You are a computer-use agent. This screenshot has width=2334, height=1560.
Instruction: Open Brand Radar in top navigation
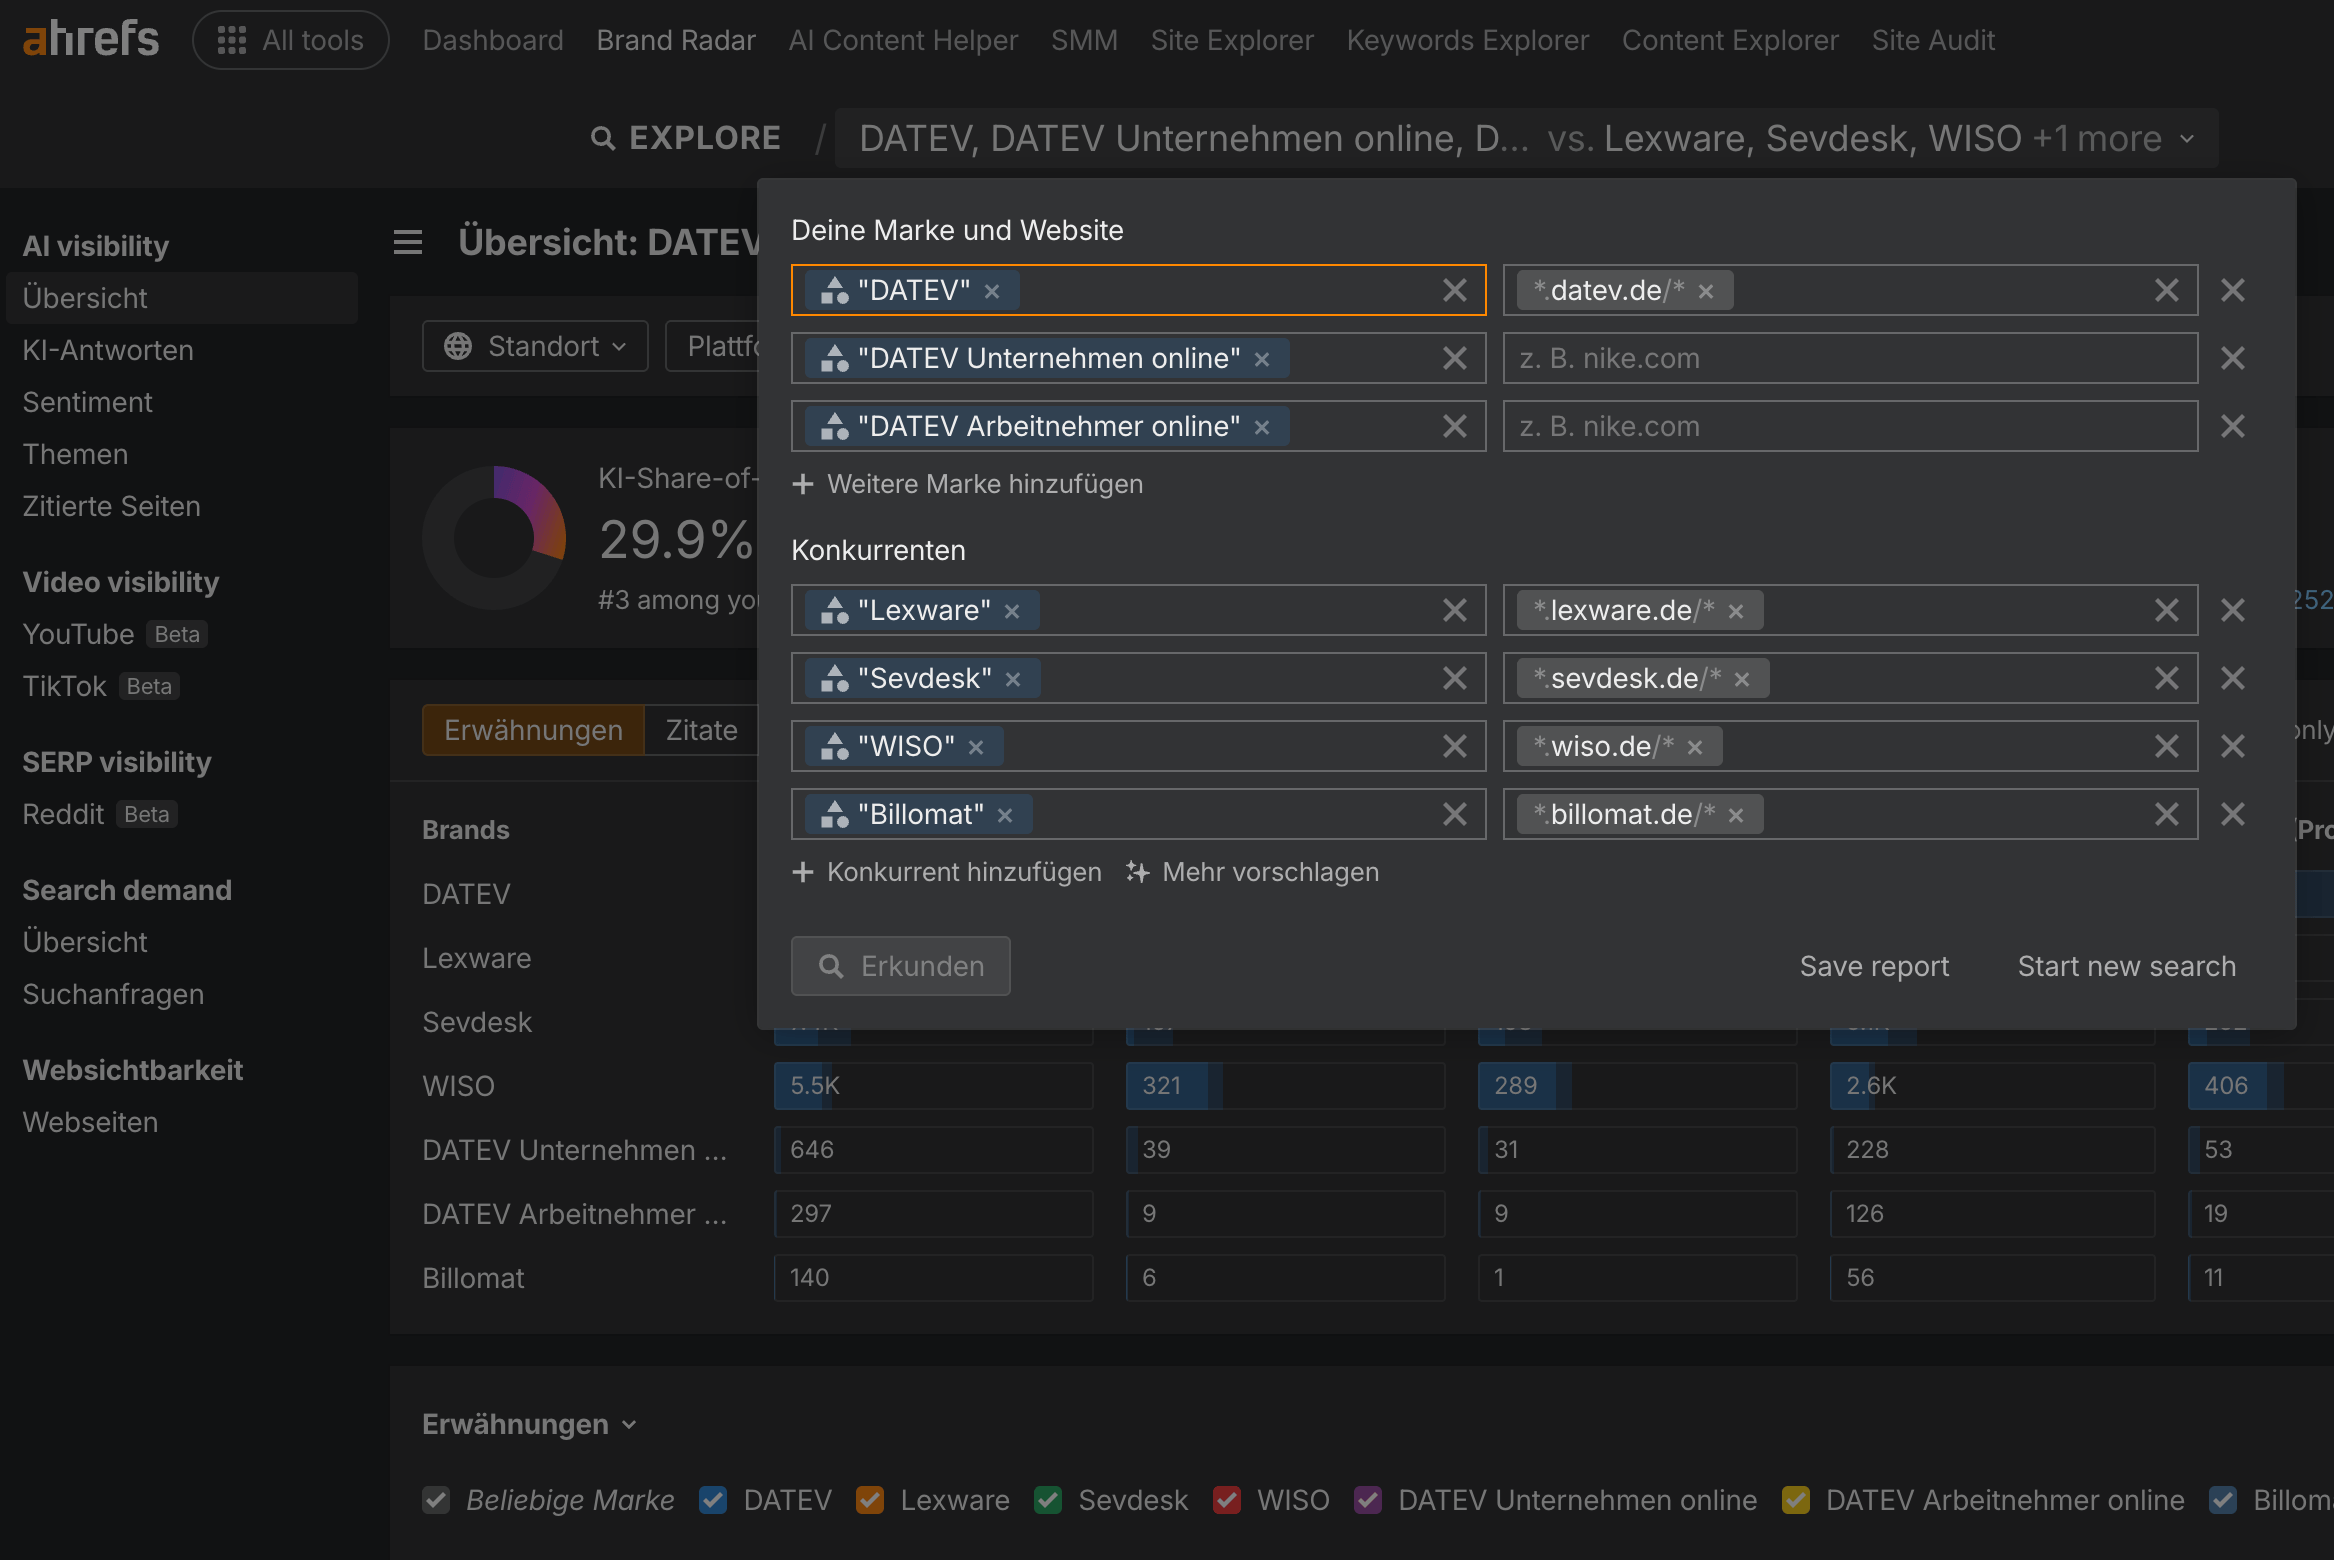(676, 40)
